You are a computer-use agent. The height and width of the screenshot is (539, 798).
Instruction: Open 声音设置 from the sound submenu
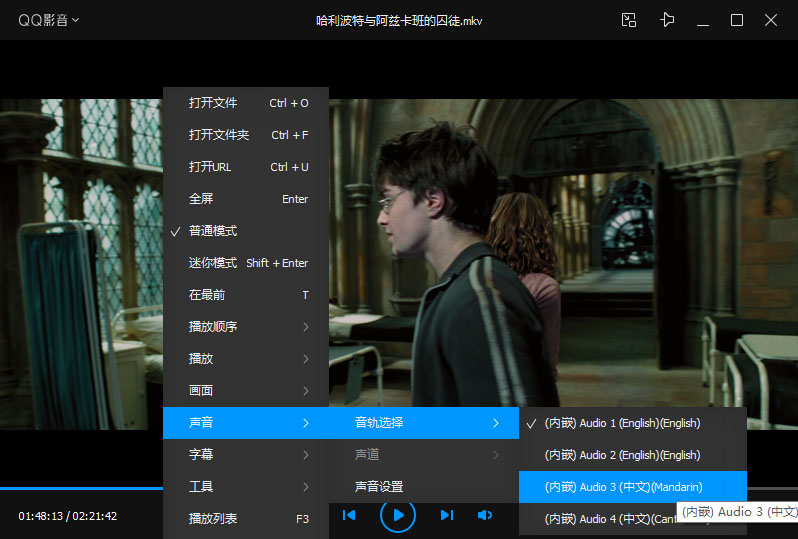point(379,487)
